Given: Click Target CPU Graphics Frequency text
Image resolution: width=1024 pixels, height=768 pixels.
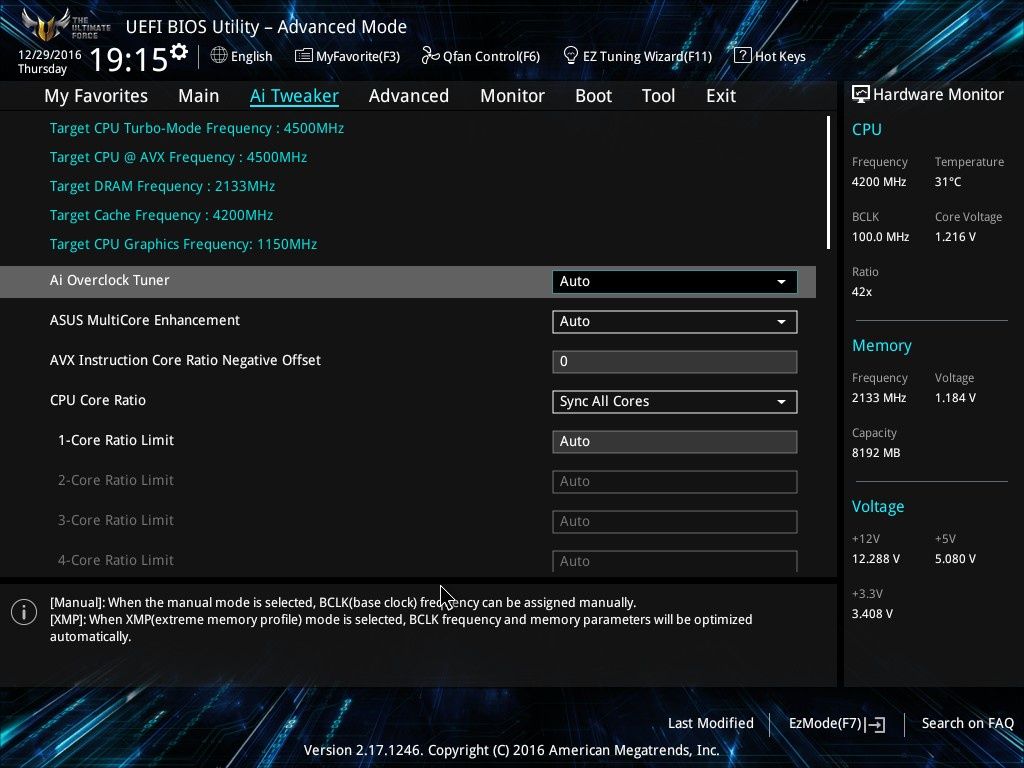Looking at the screenshot, I should click(x=184, y=244).
